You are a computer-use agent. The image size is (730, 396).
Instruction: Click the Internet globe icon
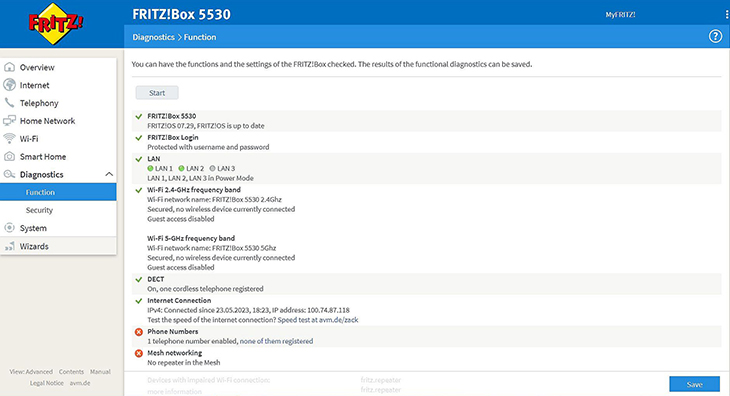pyautogui.click(x=9, y=85)
